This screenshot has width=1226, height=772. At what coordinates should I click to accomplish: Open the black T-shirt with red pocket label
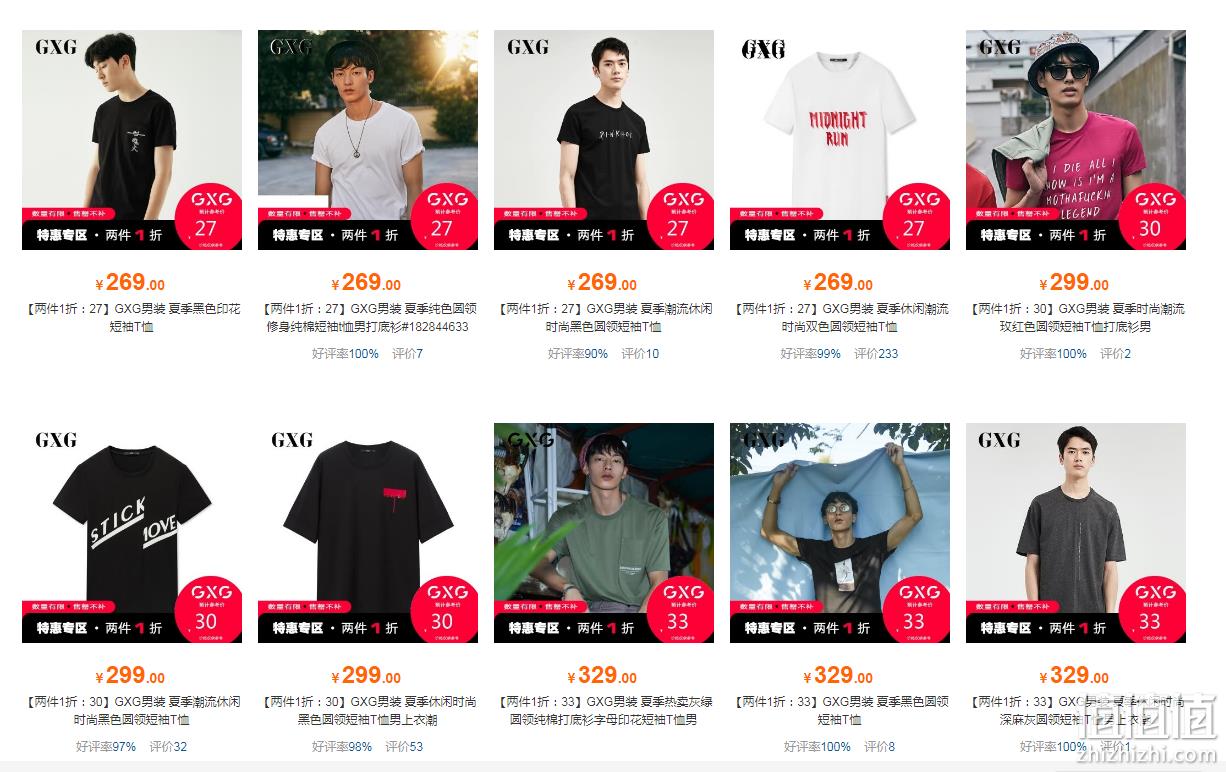(368, 533)
